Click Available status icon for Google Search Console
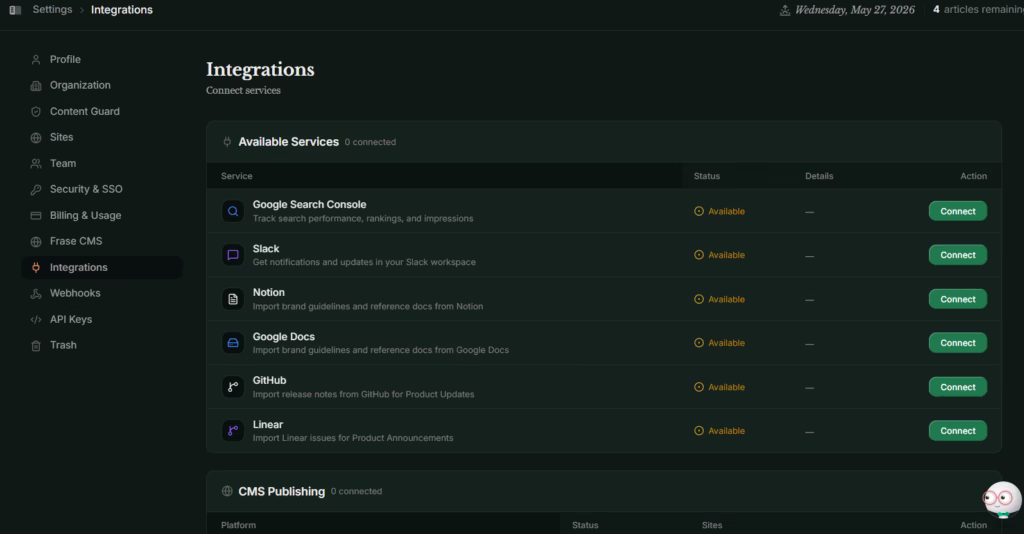The width and height of the screenshot is (1024, 534). (699, 212)
